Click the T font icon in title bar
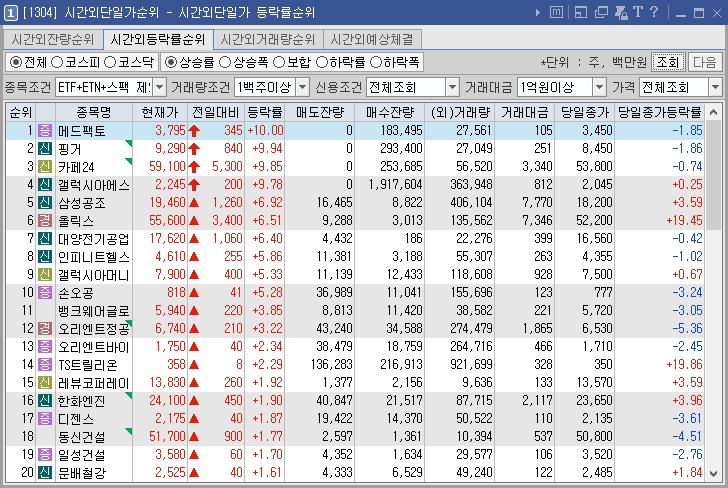 [x=638, y=12]
